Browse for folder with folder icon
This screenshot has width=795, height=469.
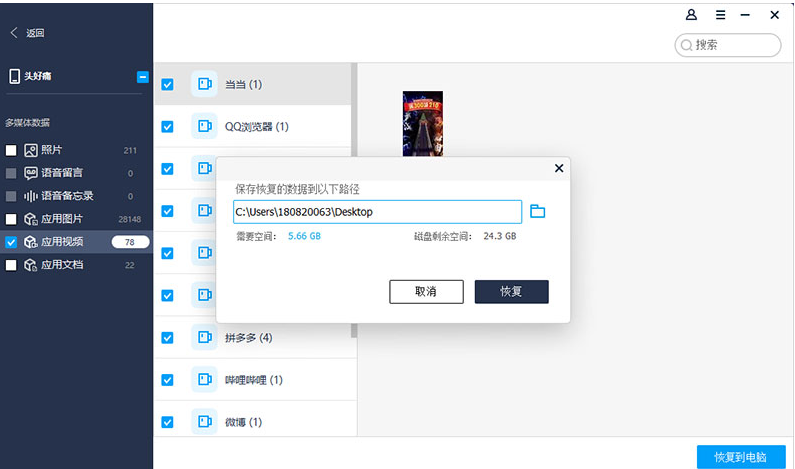point(537,211)
